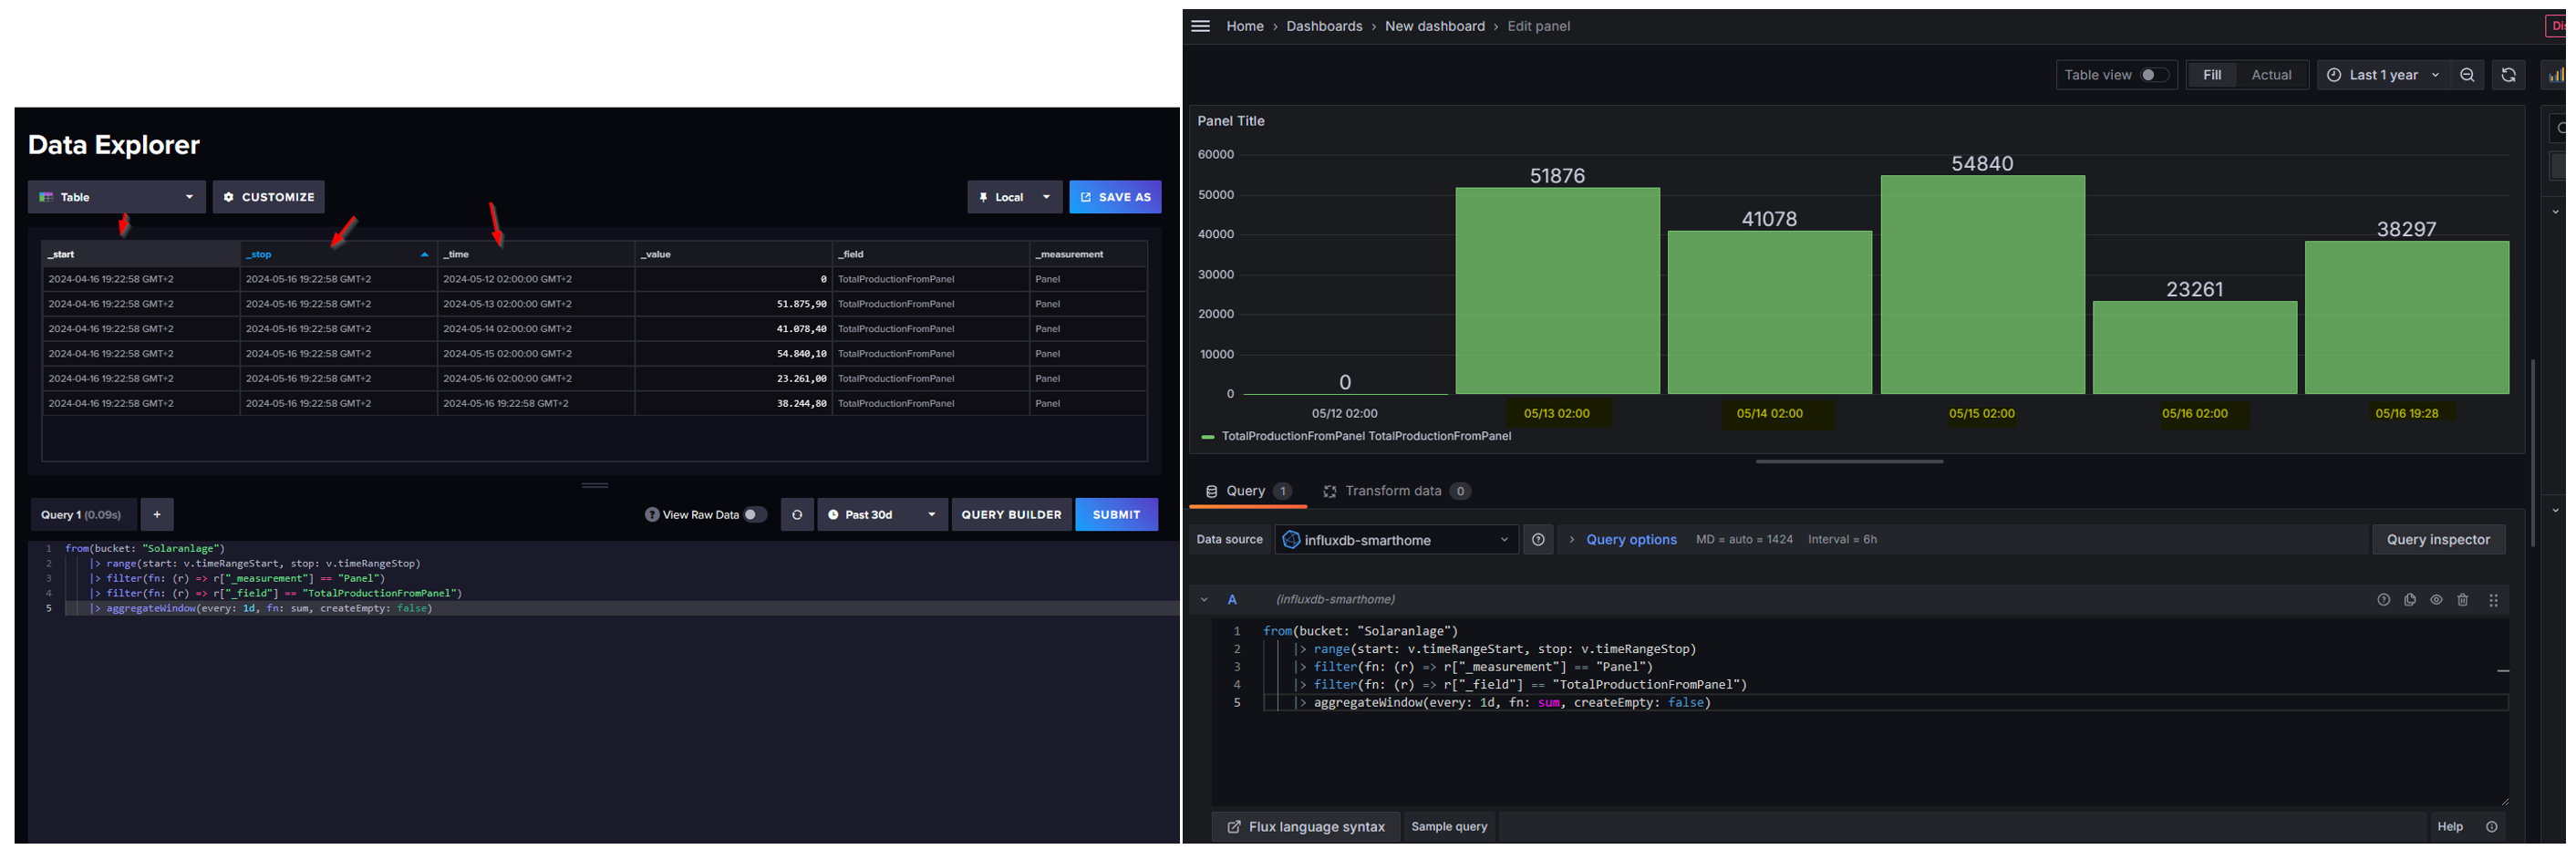
Task: Select the Actual size option
Action: coord(2271,75)
